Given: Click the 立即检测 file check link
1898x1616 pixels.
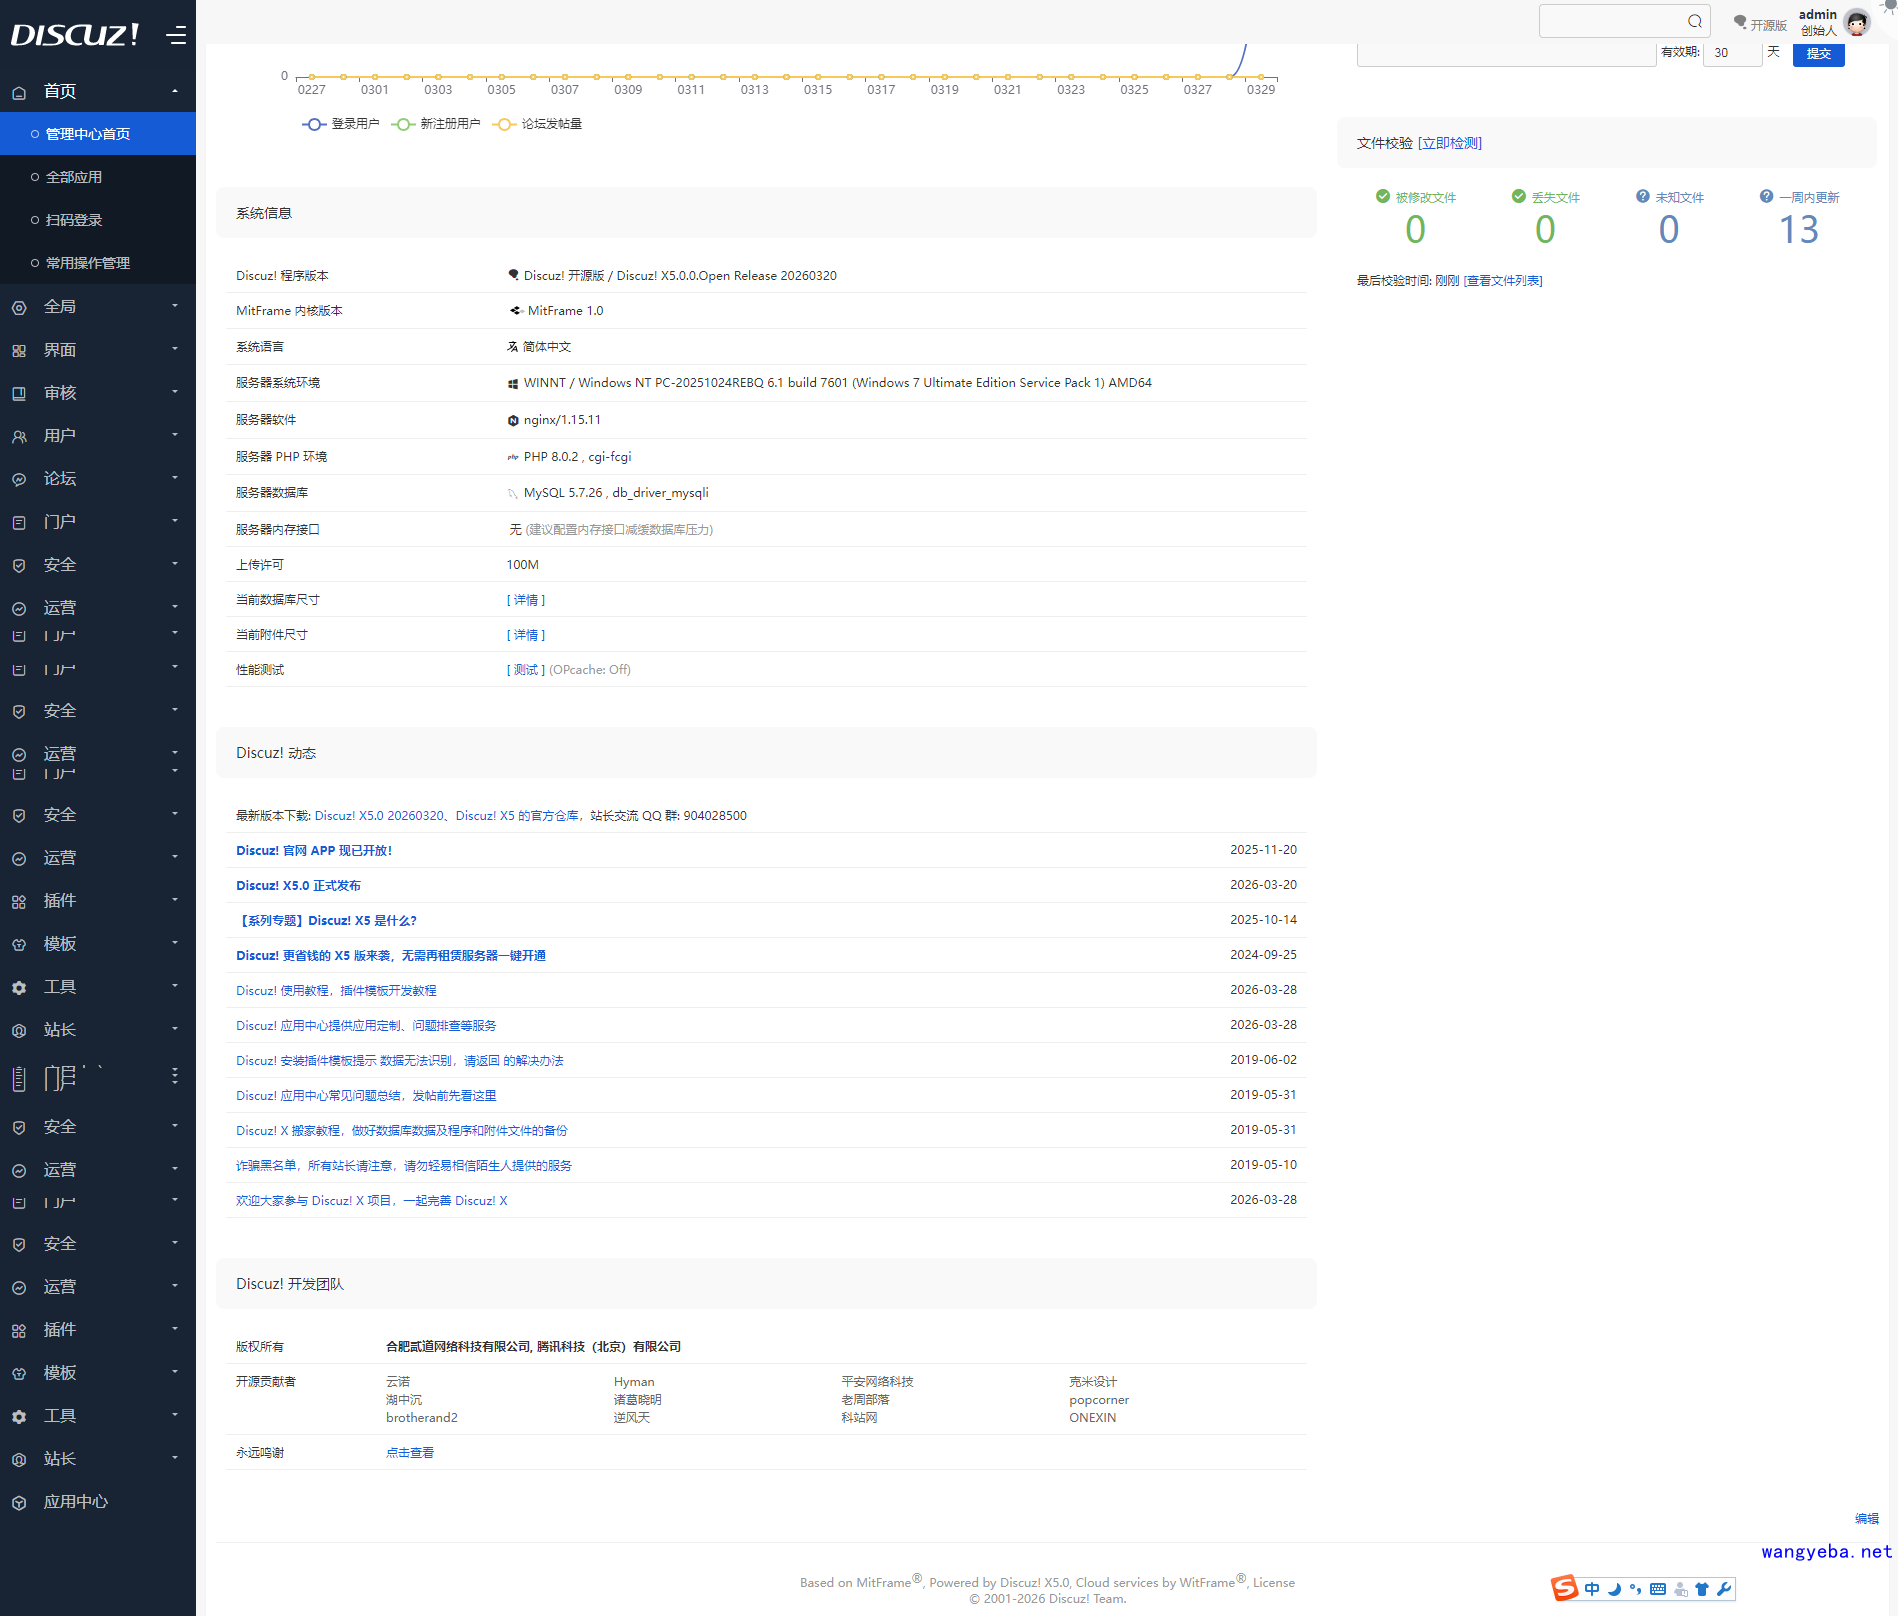Looking at the screenshot, I should coord(1450,143).
